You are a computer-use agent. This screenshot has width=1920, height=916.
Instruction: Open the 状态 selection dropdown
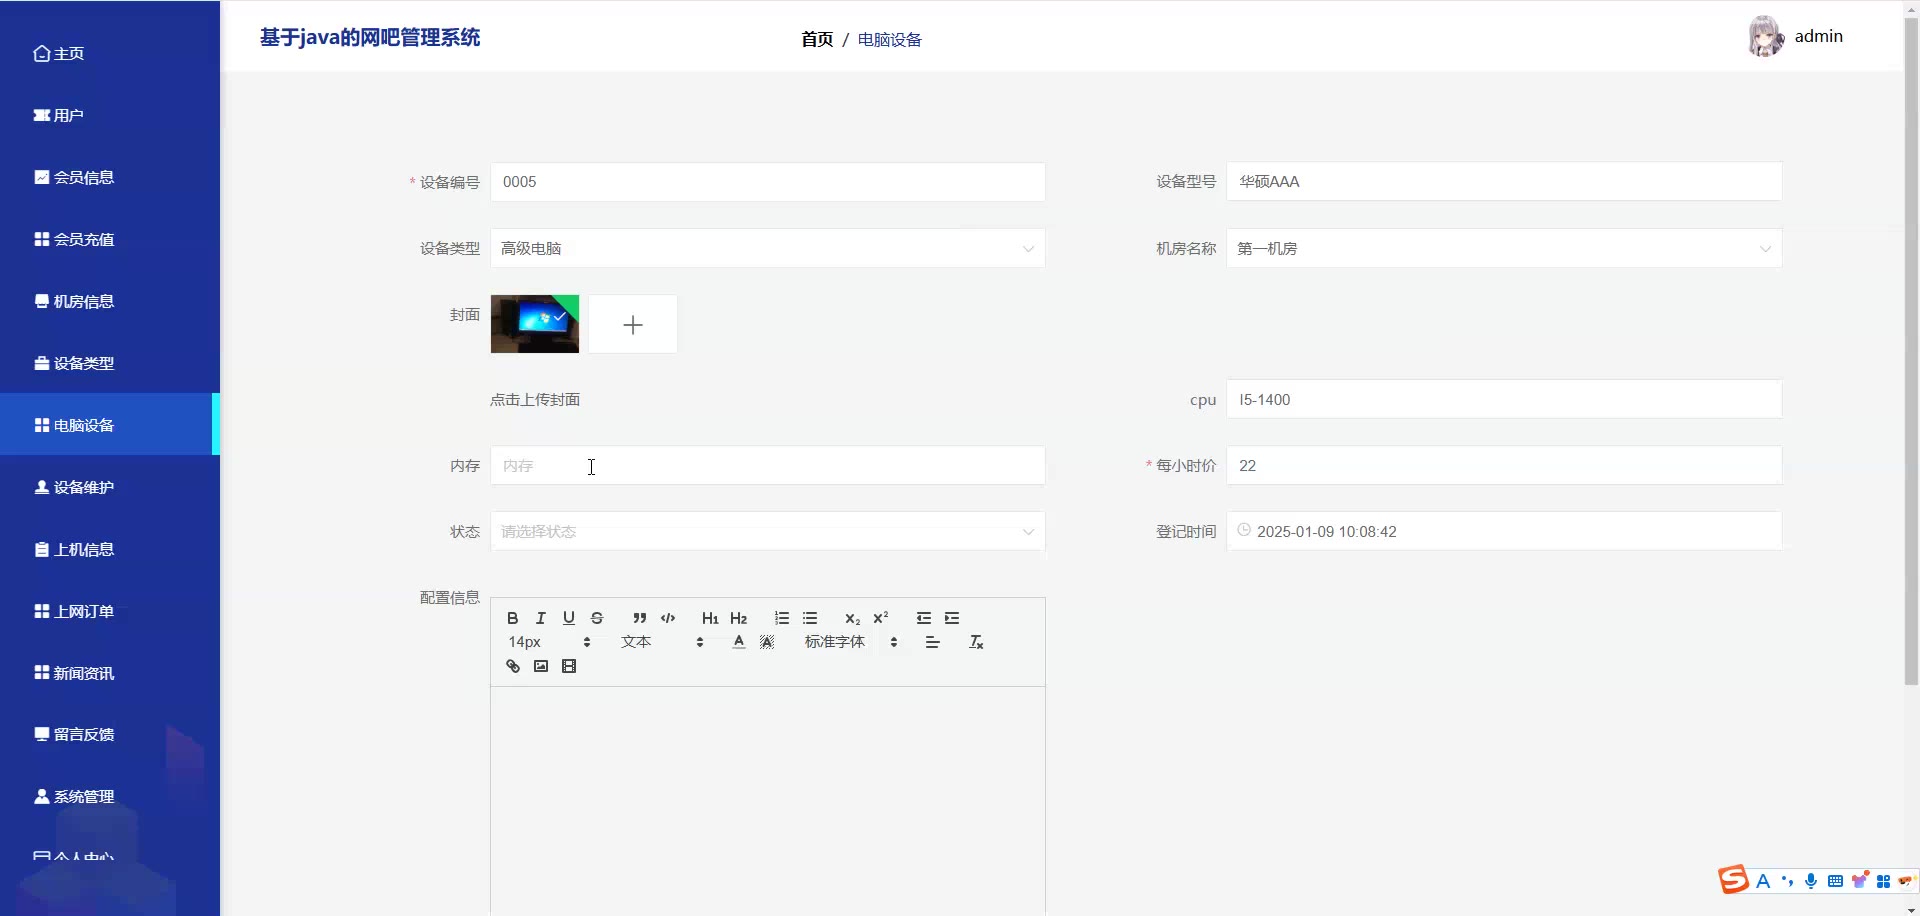(x=767, y=532)
